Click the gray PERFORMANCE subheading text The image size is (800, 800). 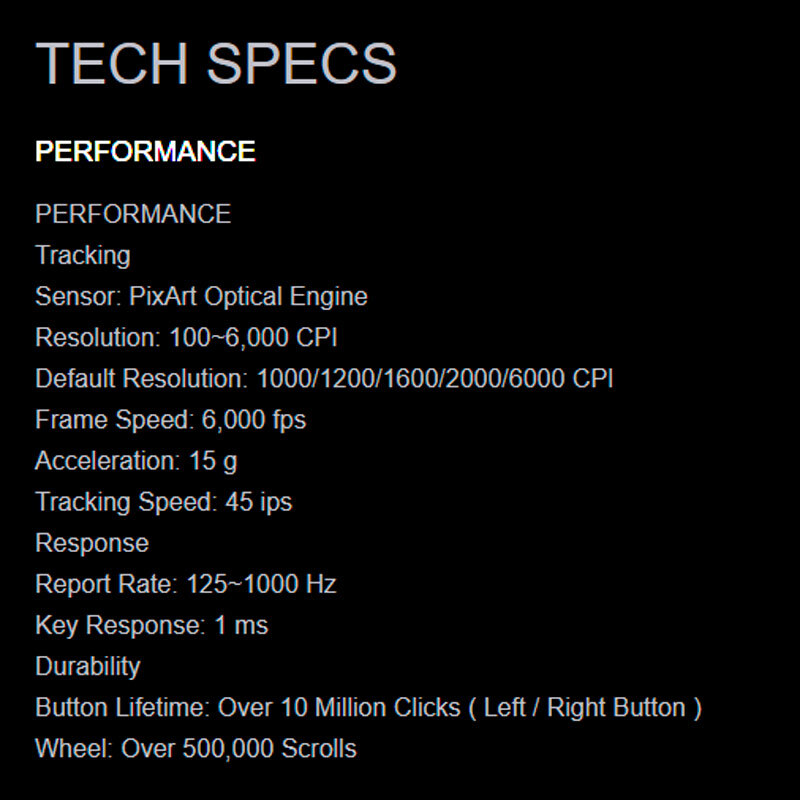pos(133,213)
